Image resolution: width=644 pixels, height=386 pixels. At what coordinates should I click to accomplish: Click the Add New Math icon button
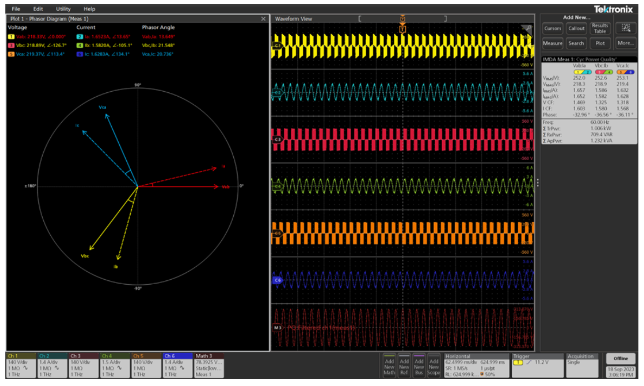point(389,365)
